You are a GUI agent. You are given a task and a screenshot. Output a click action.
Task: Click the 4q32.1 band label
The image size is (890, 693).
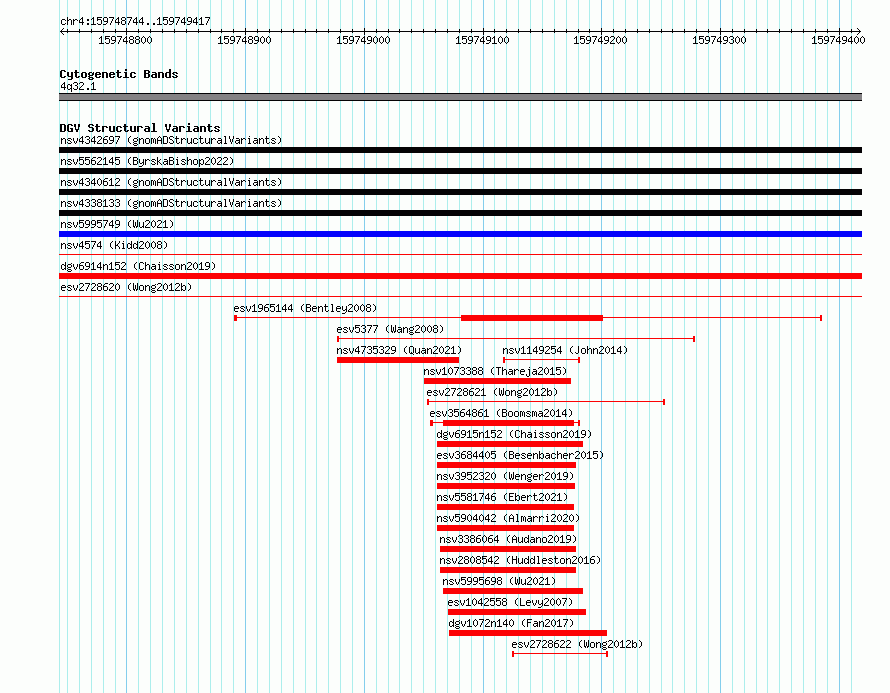(x=78, y=86)
